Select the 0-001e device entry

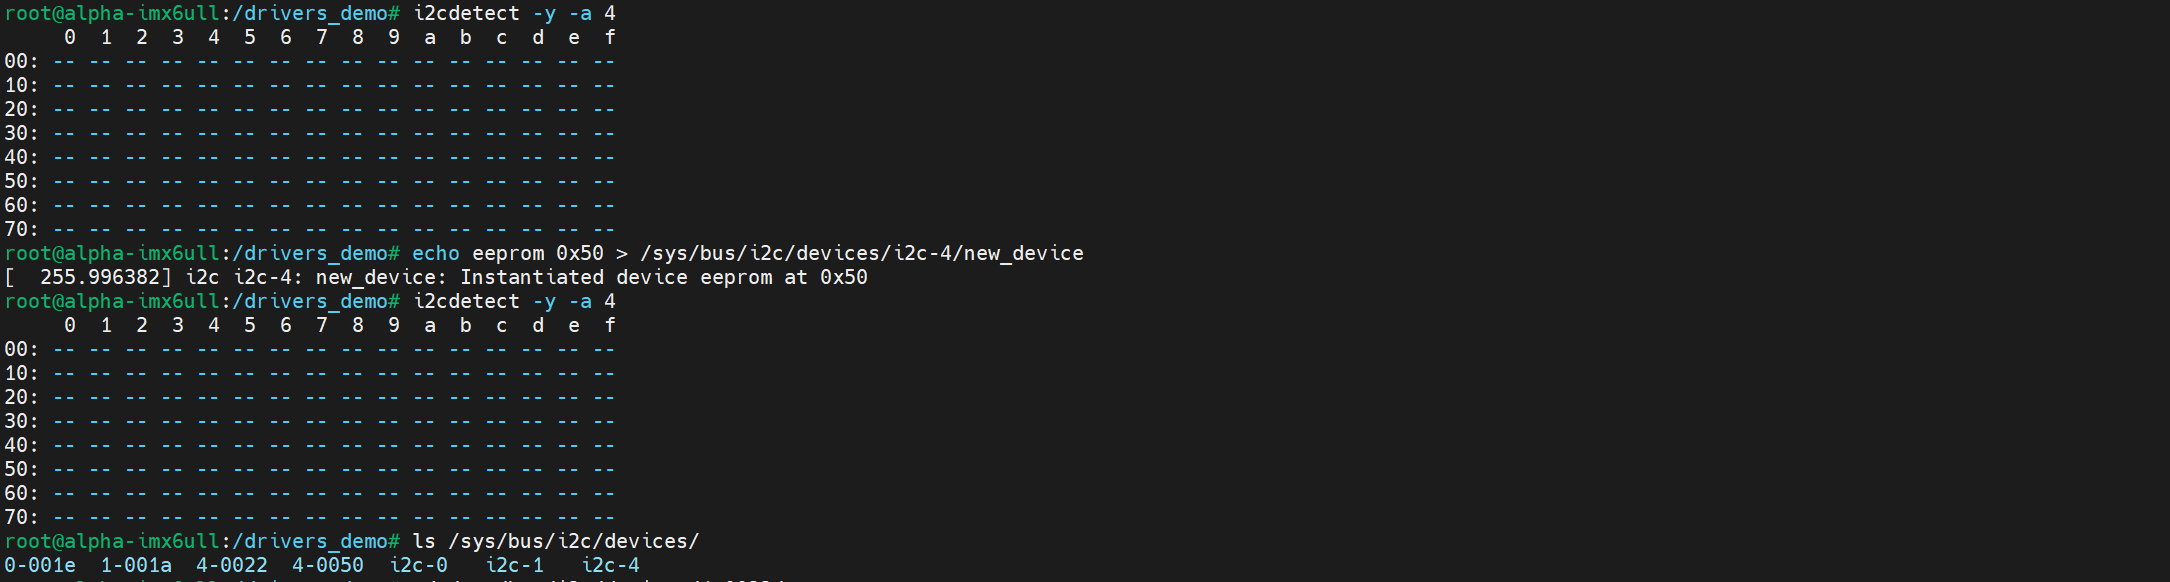point(39,566)
